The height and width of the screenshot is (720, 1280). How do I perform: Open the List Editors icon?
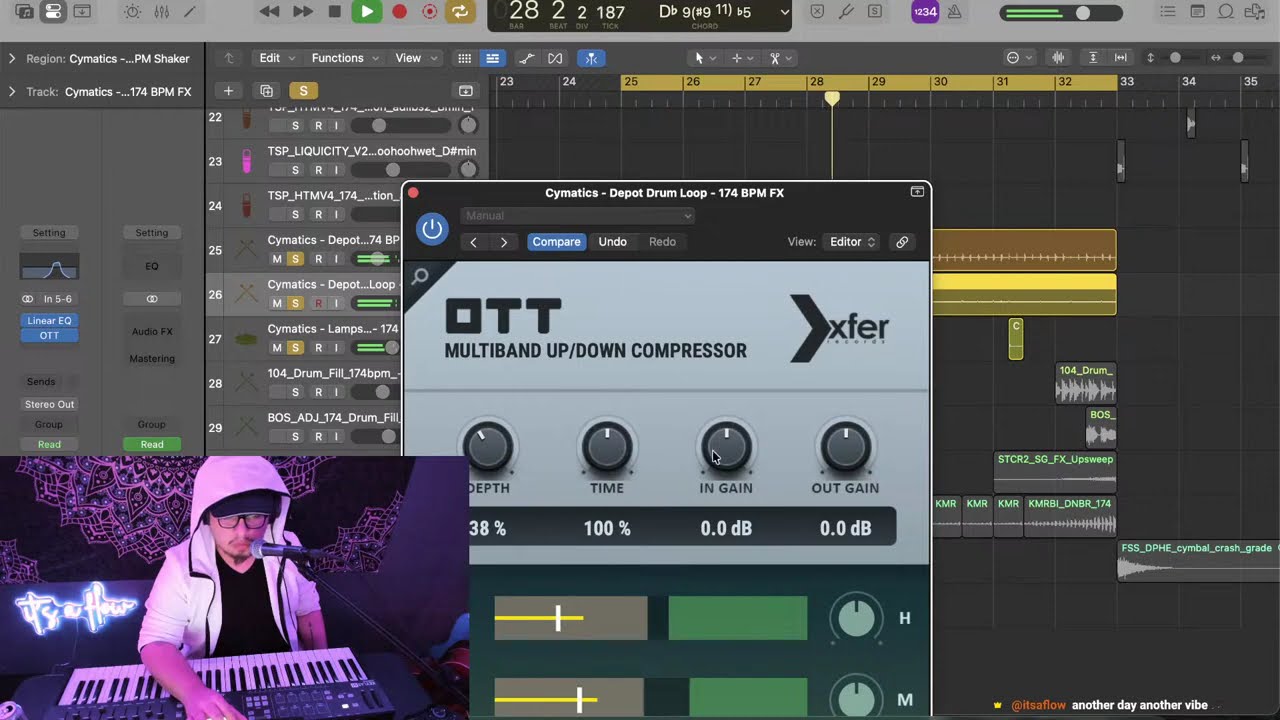[1169, 12]
